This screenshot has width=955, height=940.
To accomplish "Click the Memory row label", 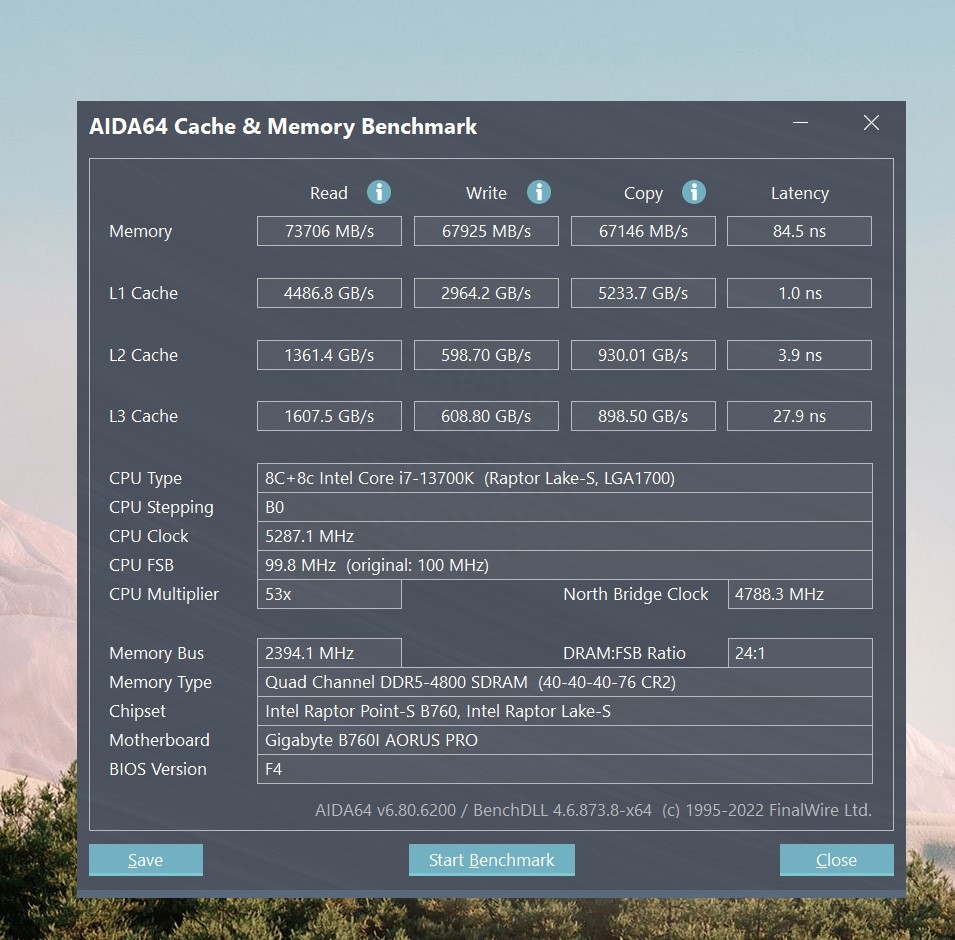I will (141, 231).
